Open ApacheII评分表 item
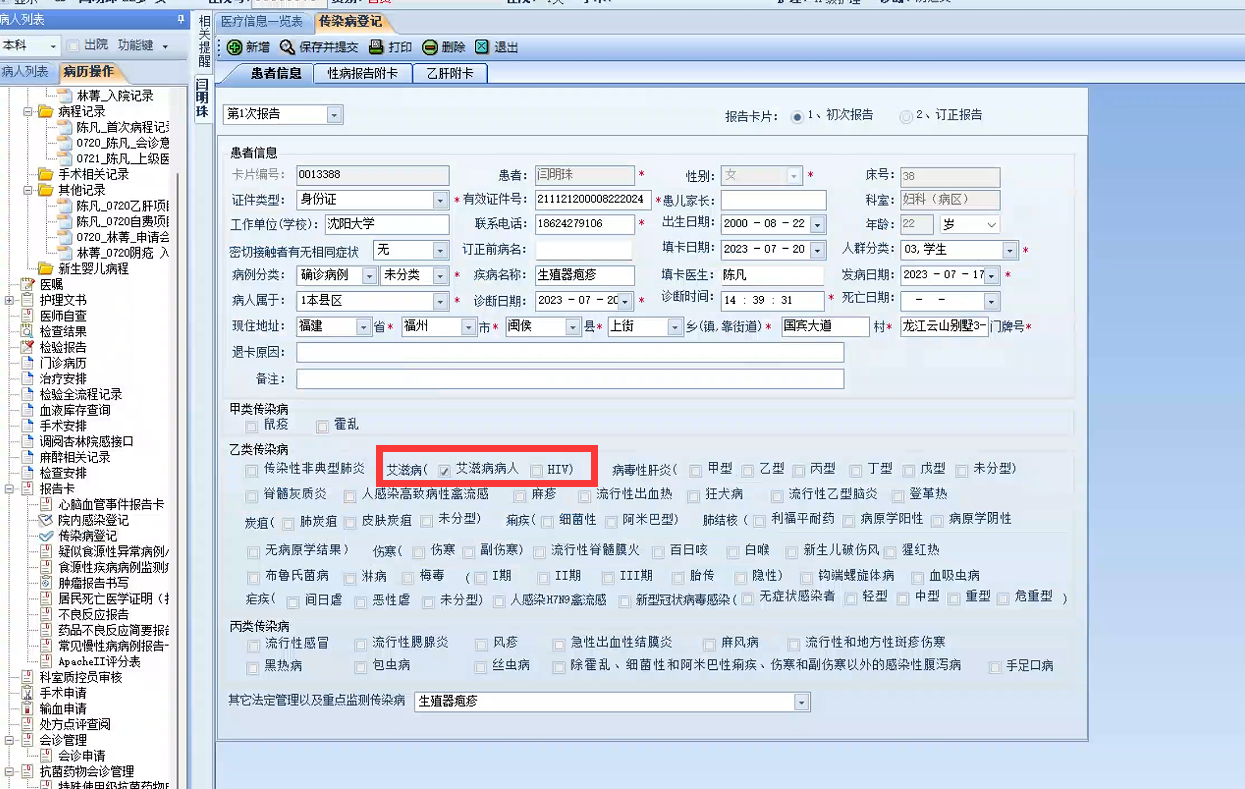 click(99, 662)
